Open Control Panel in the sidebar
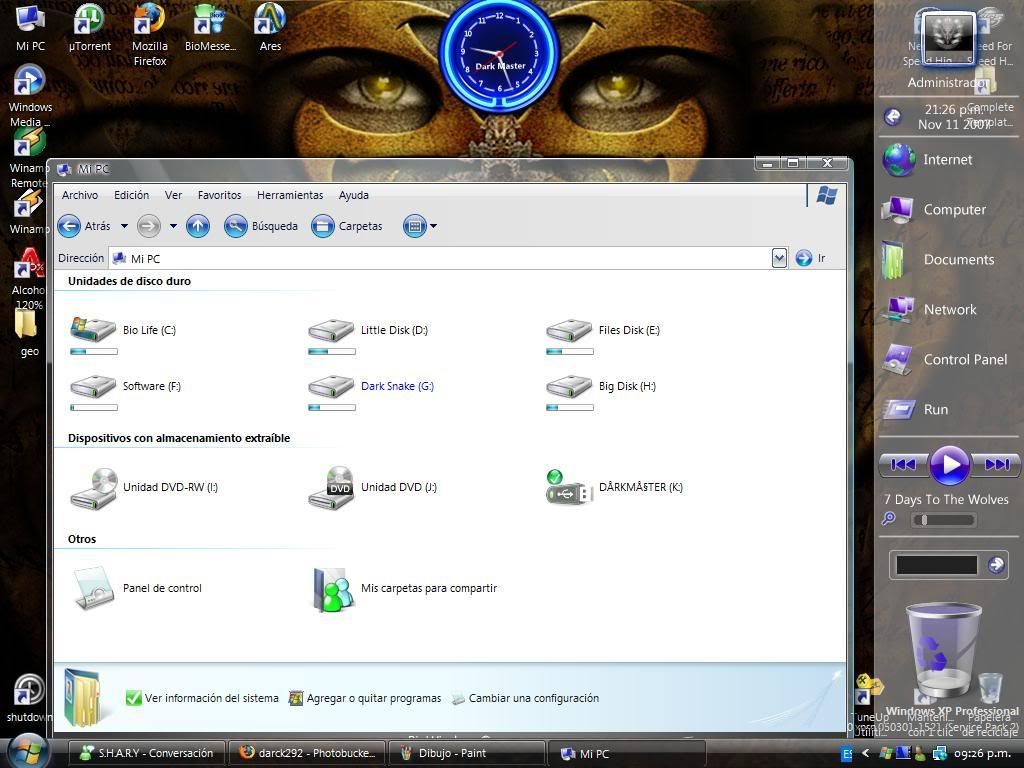 [944, 360]
